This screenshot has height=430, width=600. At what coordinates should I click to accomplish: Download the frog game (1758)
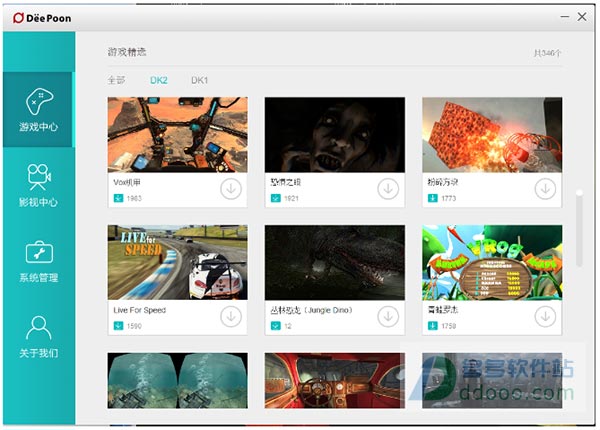point(545,316)
